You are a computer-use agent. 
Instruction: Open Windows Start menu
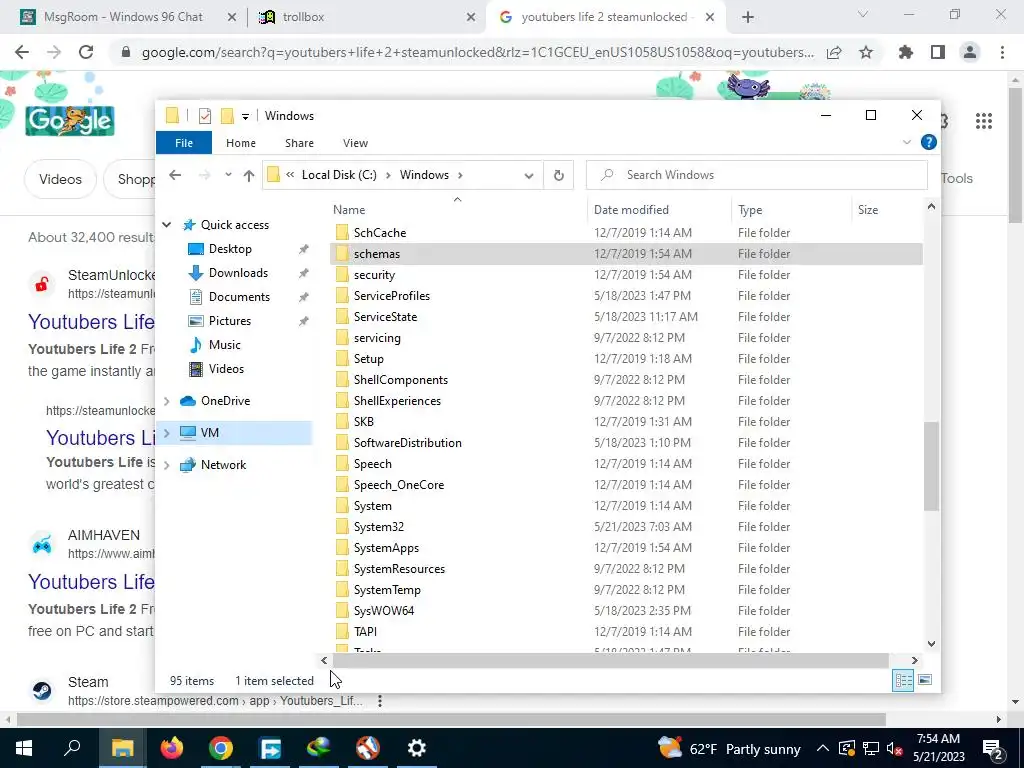(24, 748)
